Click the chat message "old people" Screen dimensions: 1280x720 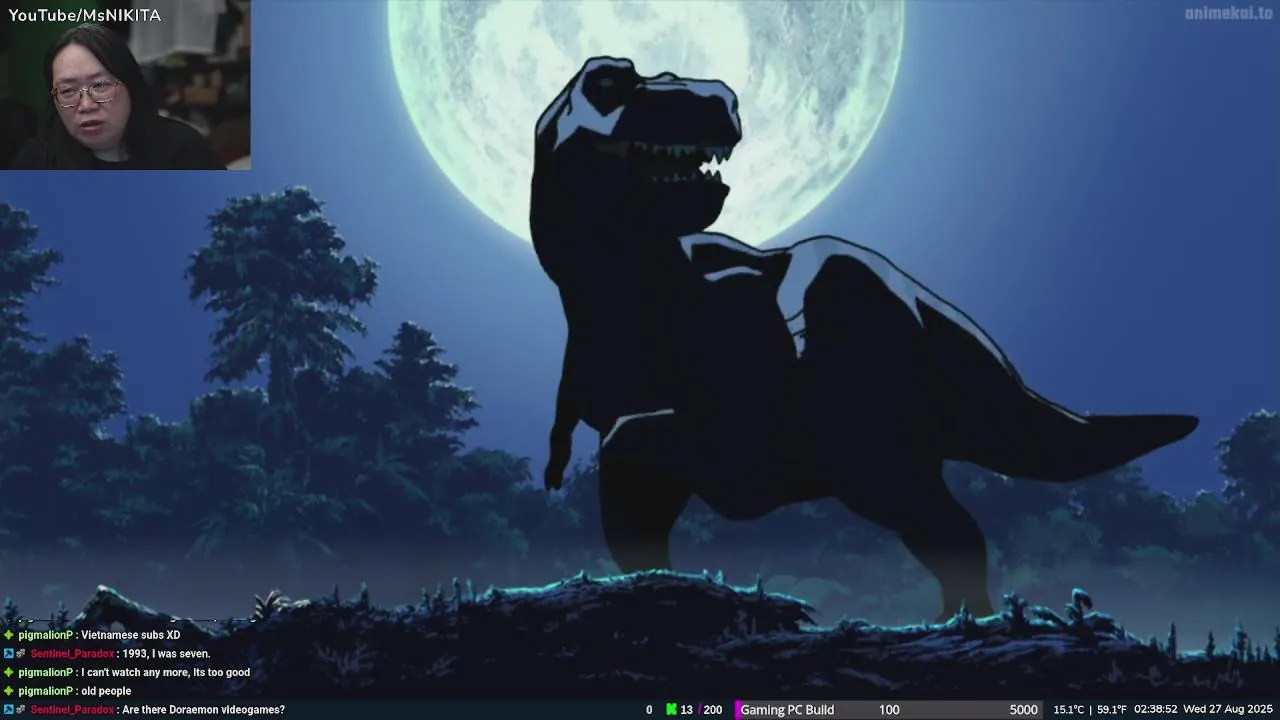point(106,691)
